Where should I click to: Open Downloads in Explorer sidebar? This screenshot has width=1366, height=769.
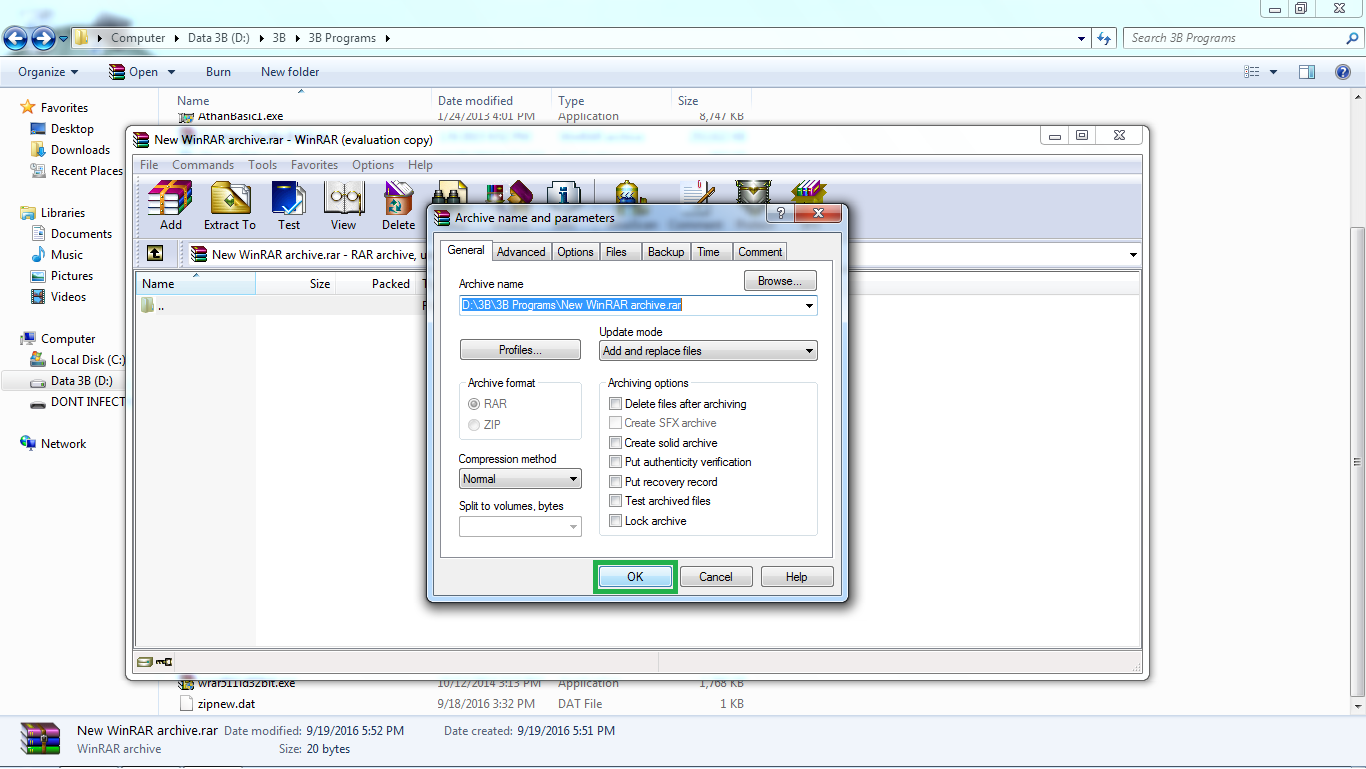click(80, 150)
